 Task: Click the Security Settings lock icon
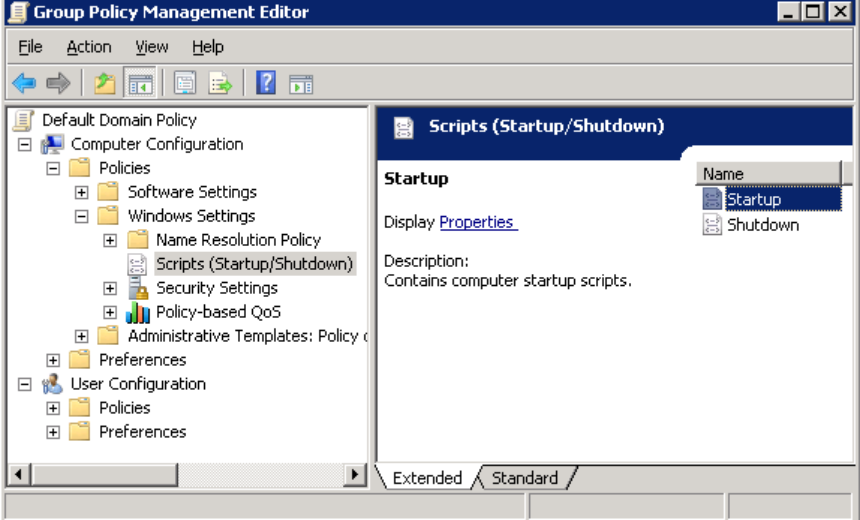coord(138,288)
